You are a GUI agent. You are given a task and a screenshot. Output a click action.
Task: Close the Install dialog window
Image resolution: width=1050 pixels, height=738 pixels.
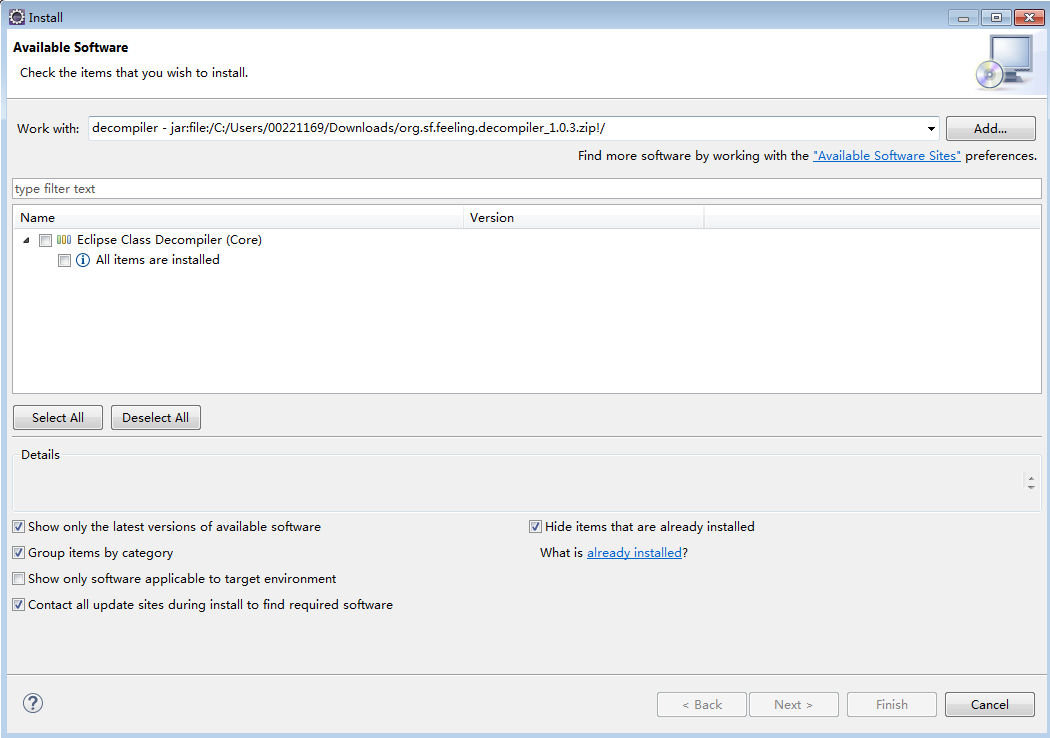pos(1029,17)
